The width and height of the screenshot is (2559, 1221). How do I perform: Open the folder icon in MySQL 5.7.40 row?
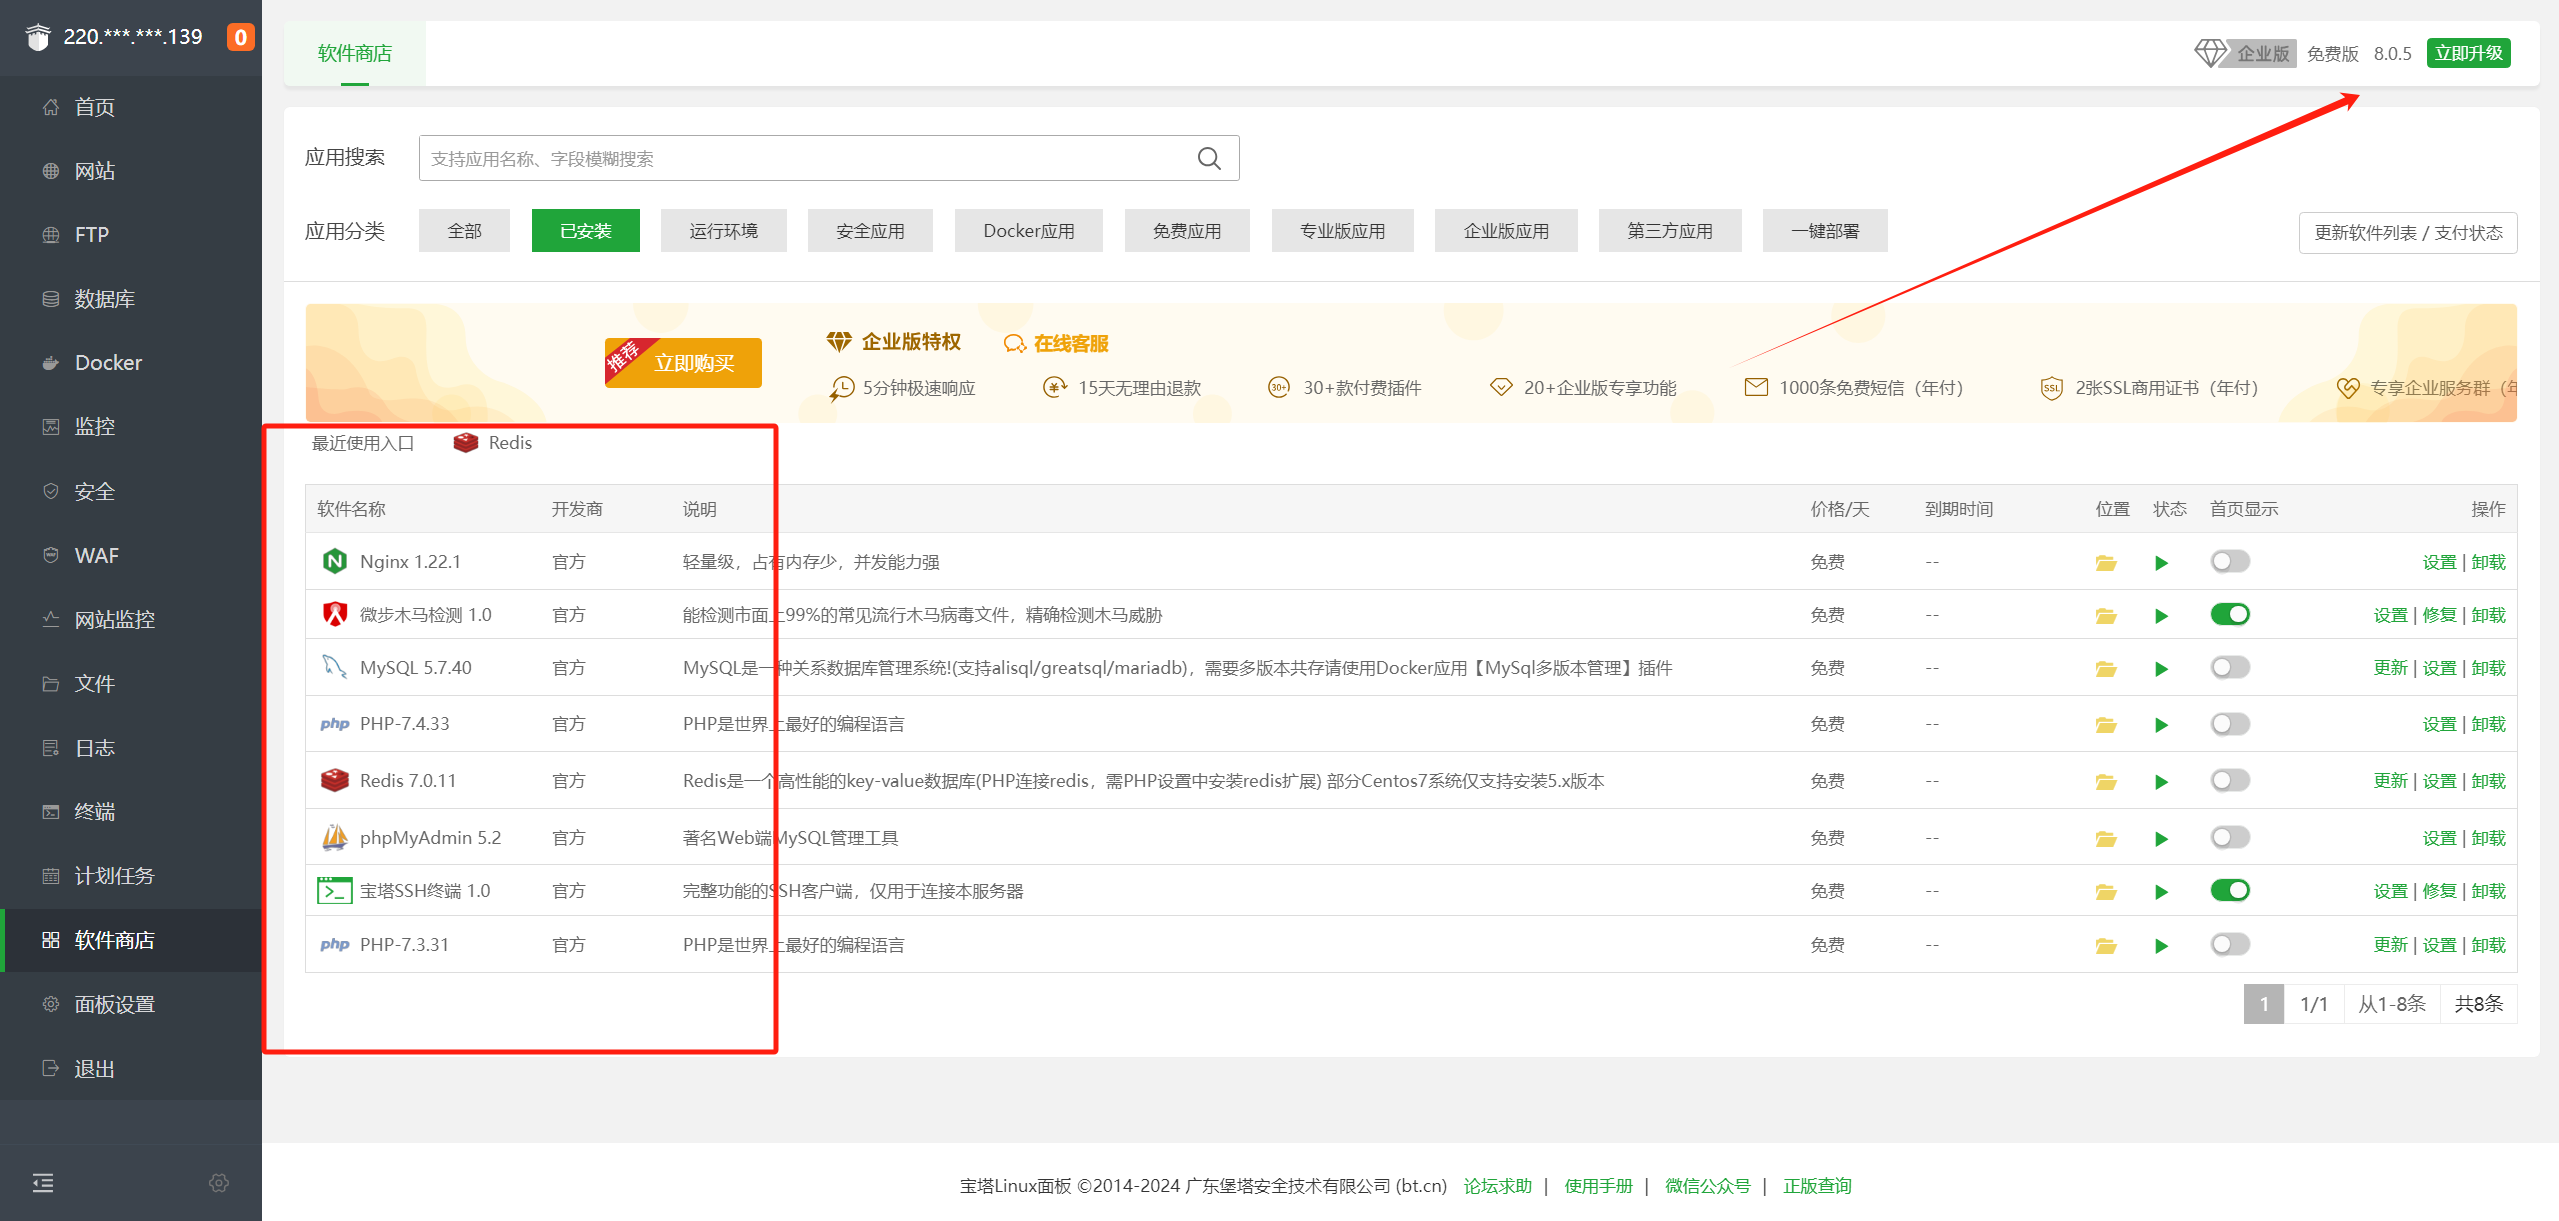tap(2106, 669)
